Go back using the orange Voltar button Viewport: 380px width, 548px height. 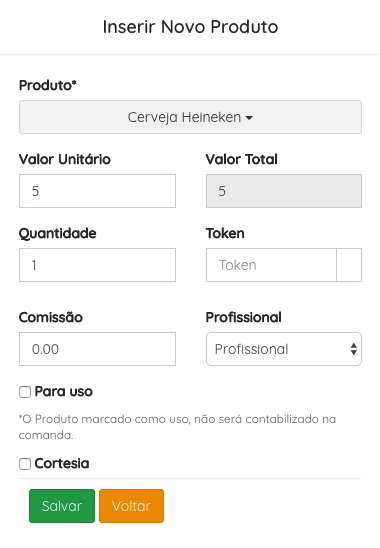(131, 506)
